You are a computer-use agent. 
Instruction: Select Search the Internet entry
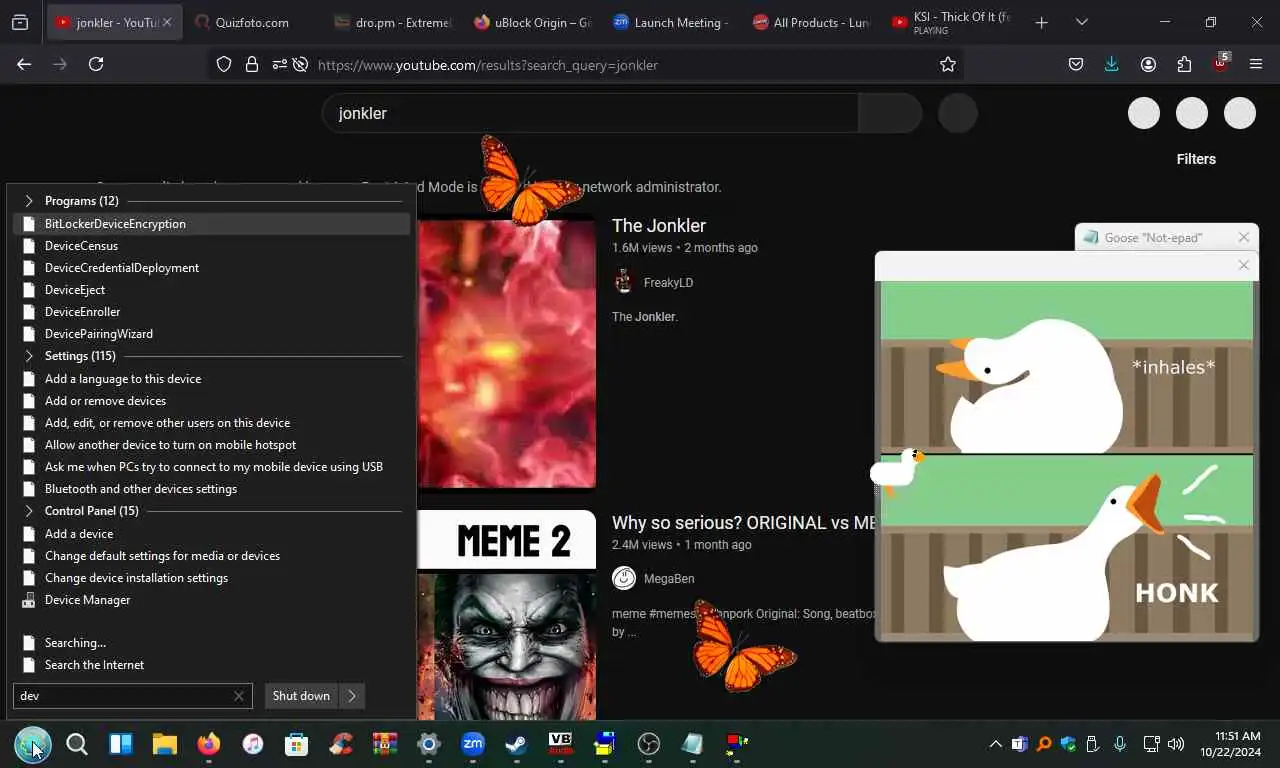(x=212, y=665)
